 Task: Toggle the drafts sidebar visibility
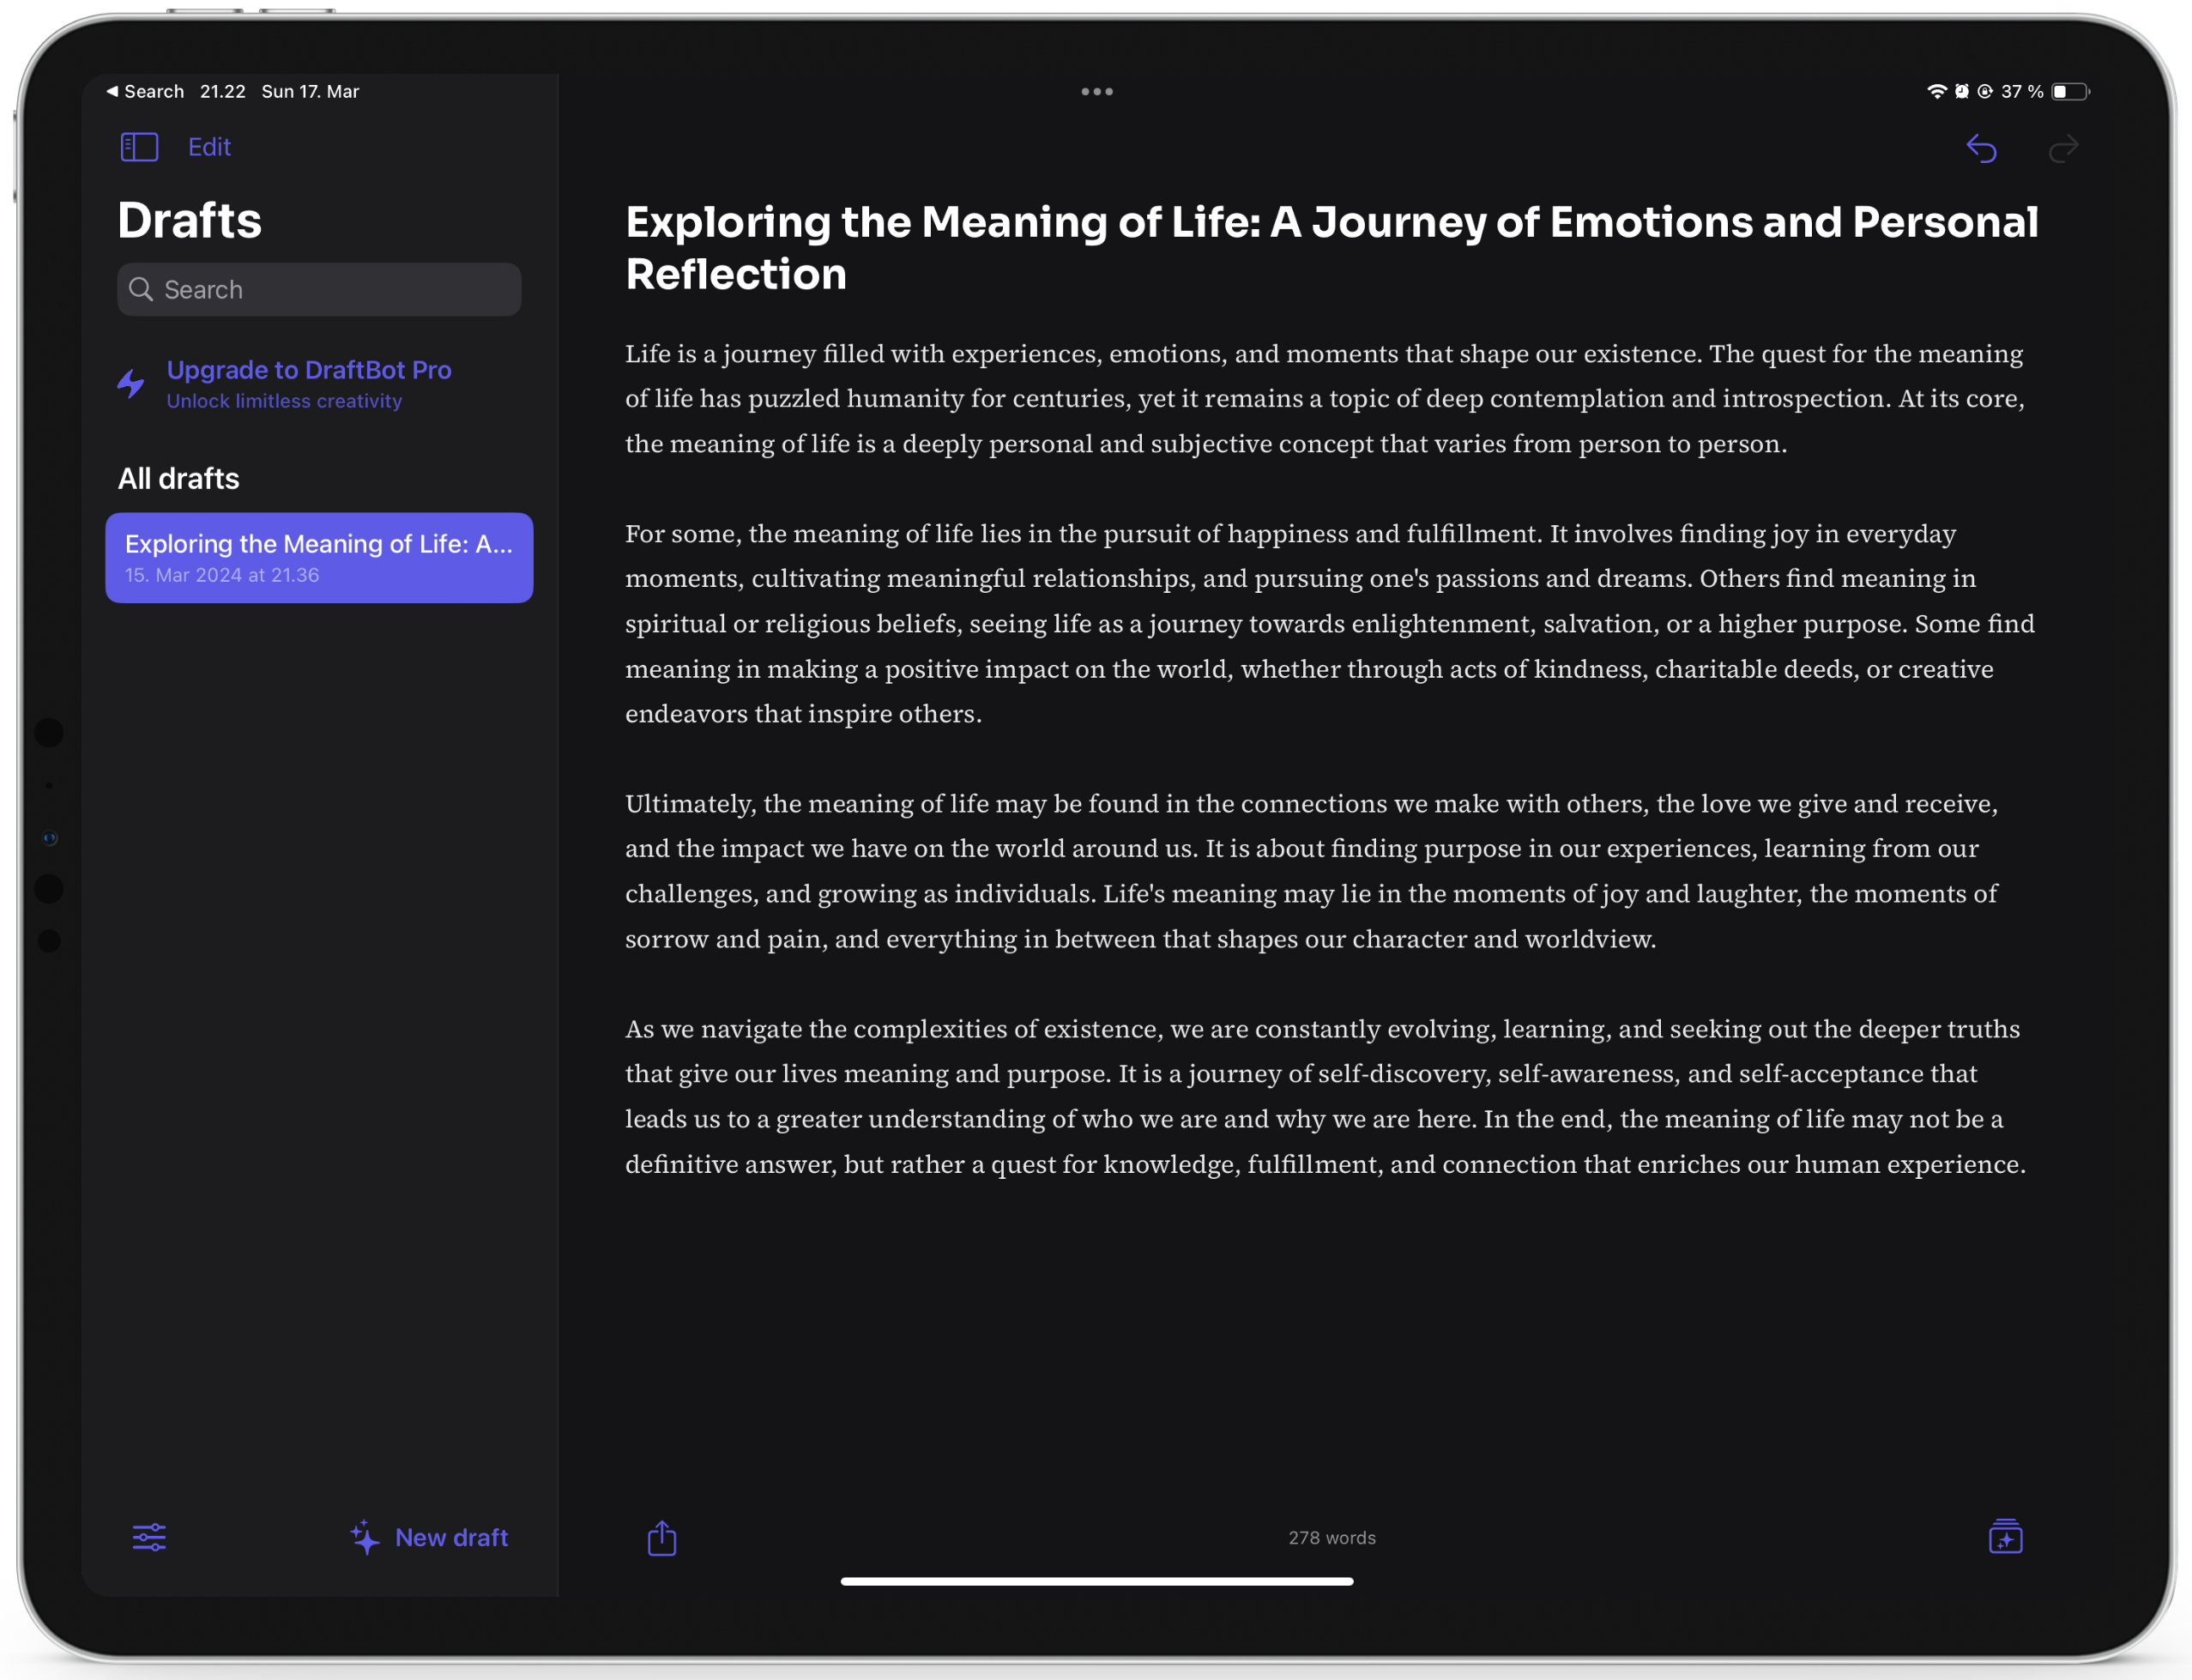pos(139,146)
